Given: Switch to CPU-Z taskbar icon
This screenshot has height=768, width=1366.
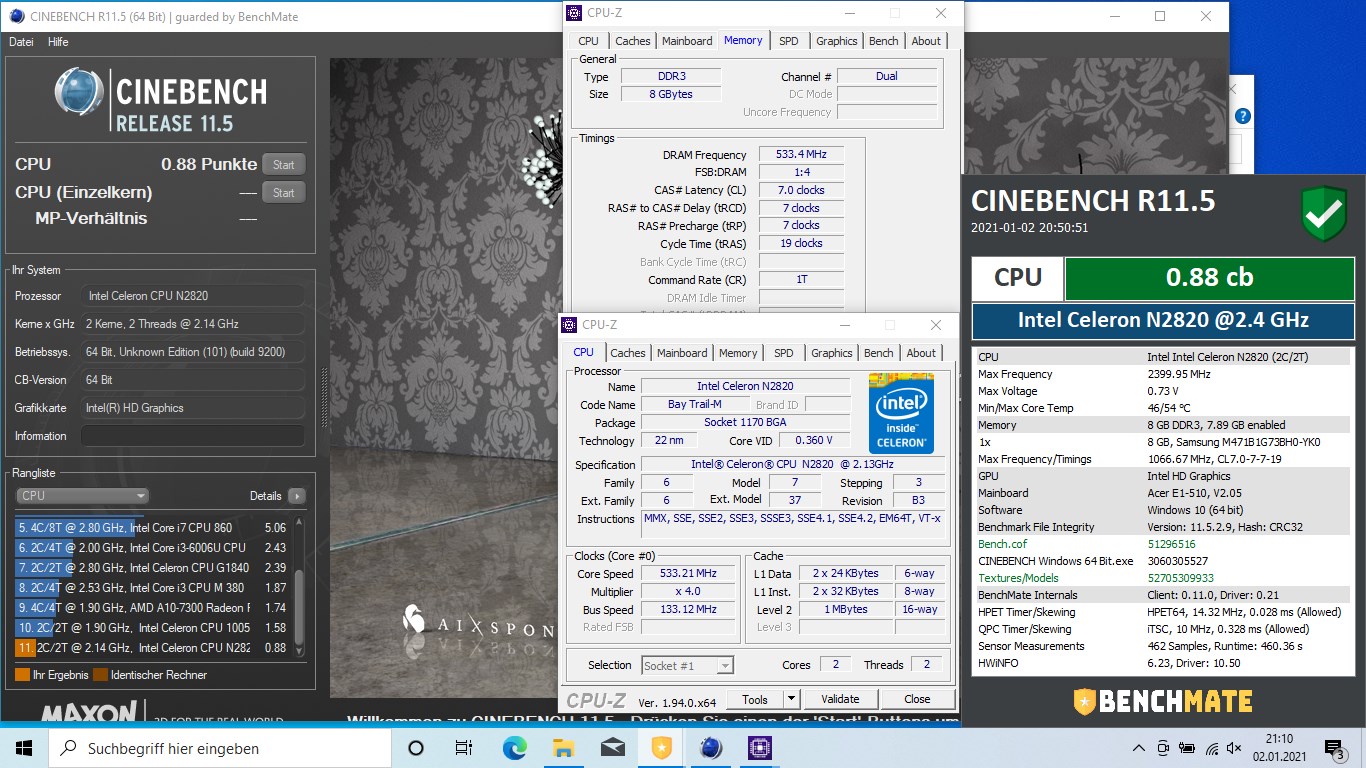Looking at the screenshot, I should 759,747.
